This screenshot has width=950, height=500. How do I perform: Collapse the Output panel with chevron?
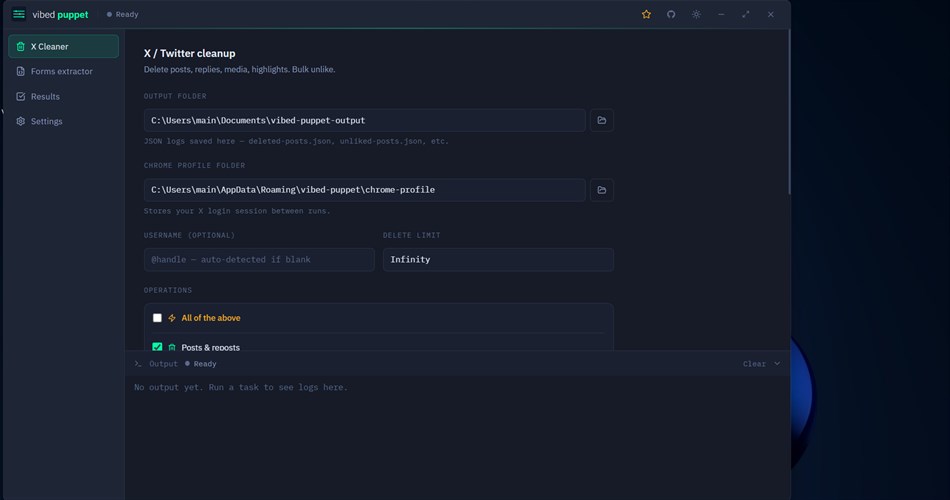777,364
